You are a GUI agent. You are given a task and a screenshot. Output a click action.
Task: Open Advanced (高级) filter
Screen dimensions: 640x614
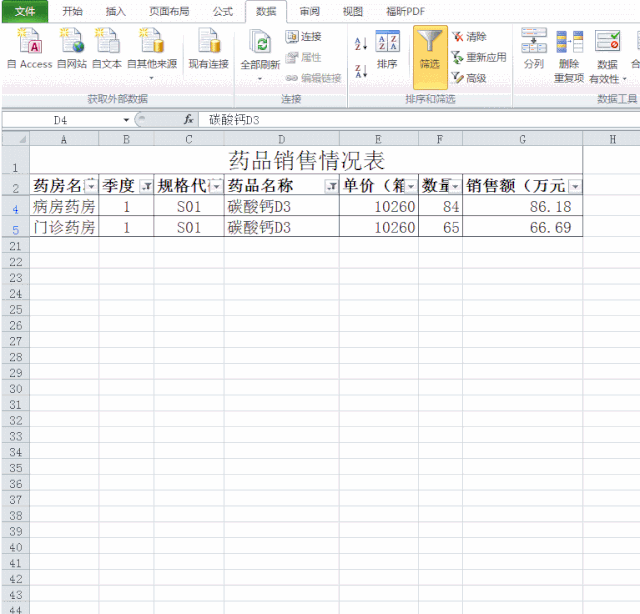point(469,78)
